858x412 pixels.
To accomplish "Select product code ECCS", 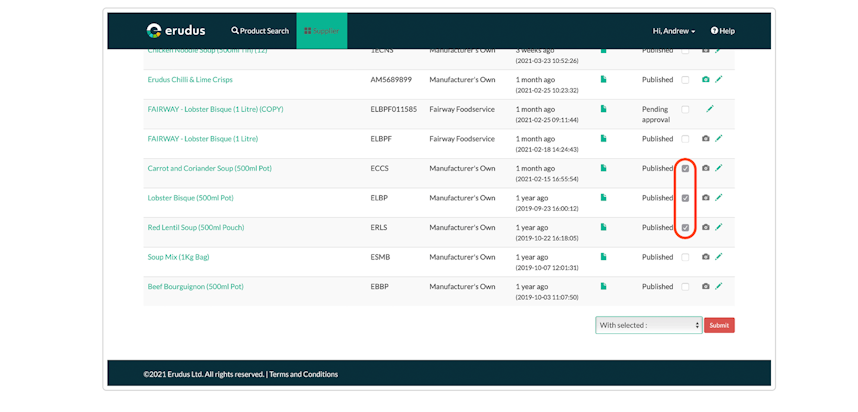I will click(x=379, y=169).
